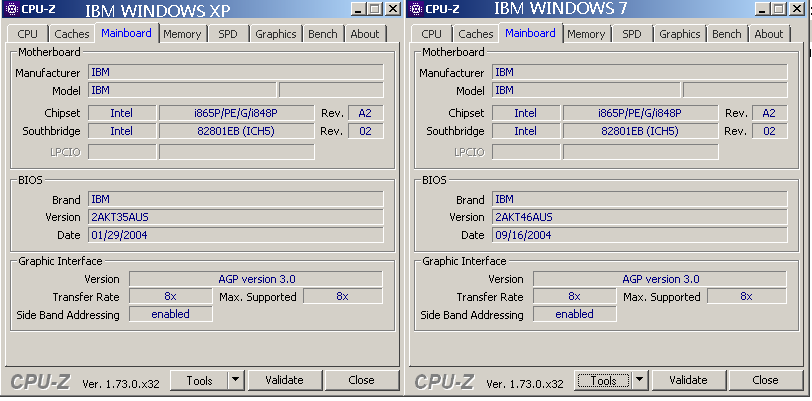Minimize the IBM Windows 7 window

click(x=762, y=9)
